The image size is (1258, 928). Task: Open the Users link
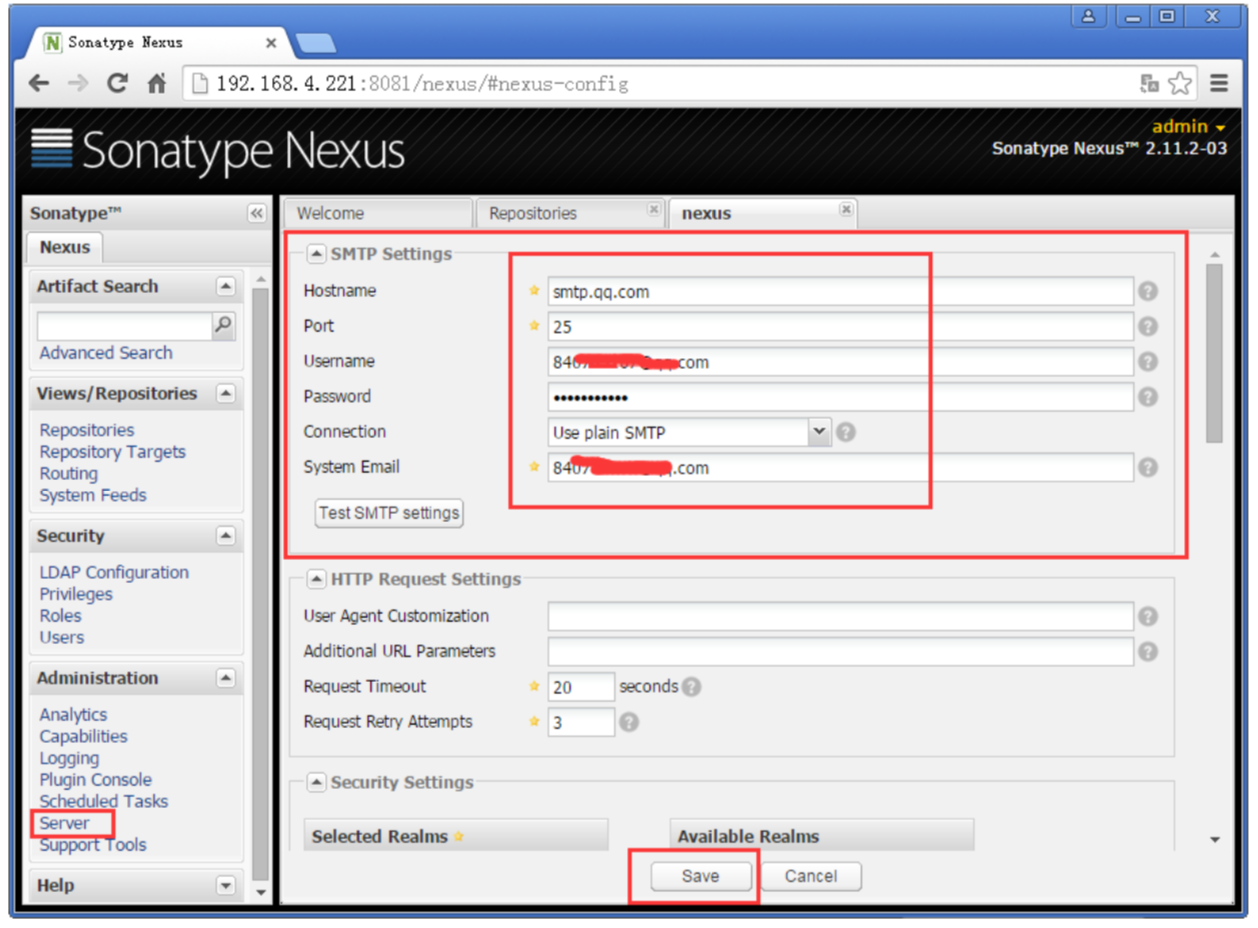[62, 637]
